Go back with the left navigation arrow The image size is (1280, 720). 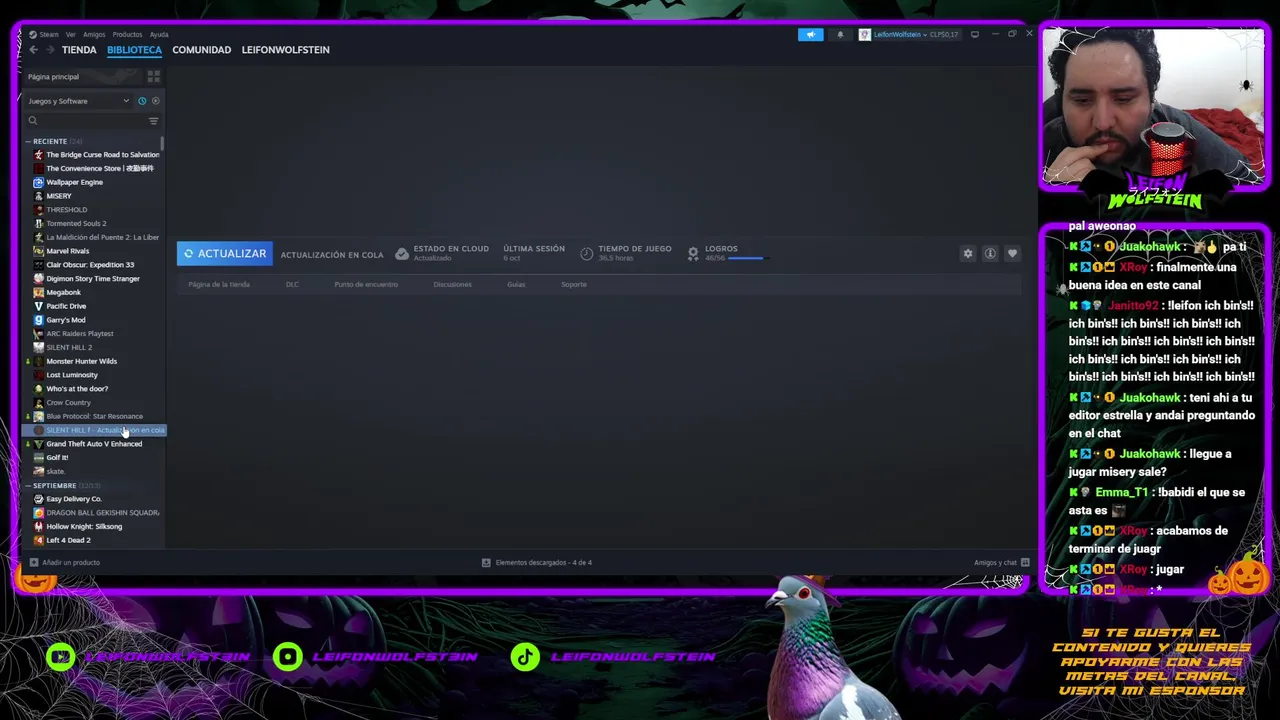click(33, 50)
